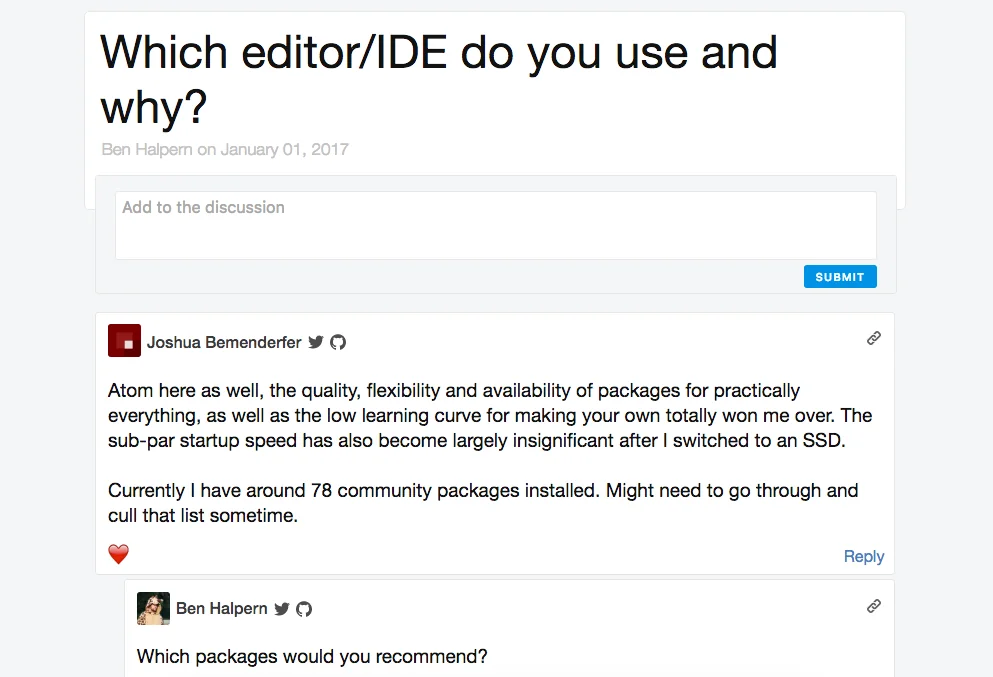Click Reply on Joshua's comment

point(863,556)
